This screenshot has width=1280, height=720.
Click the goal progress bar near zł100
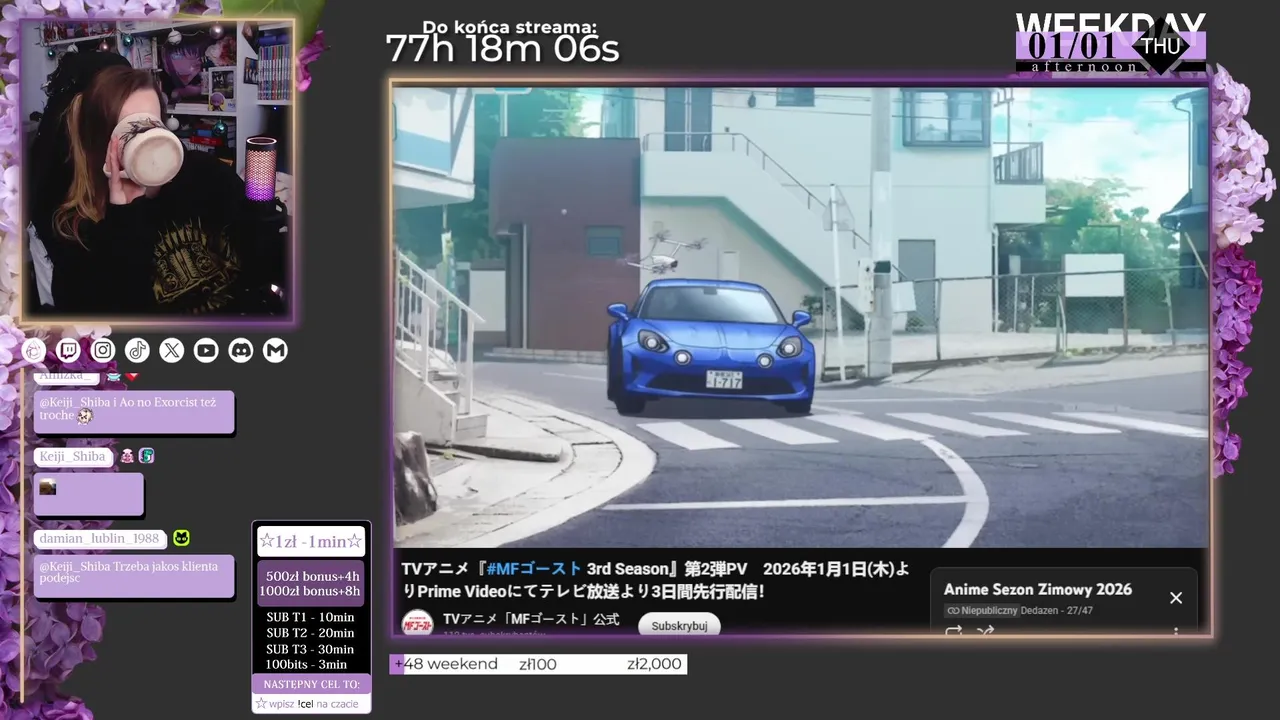click(538, 664)
